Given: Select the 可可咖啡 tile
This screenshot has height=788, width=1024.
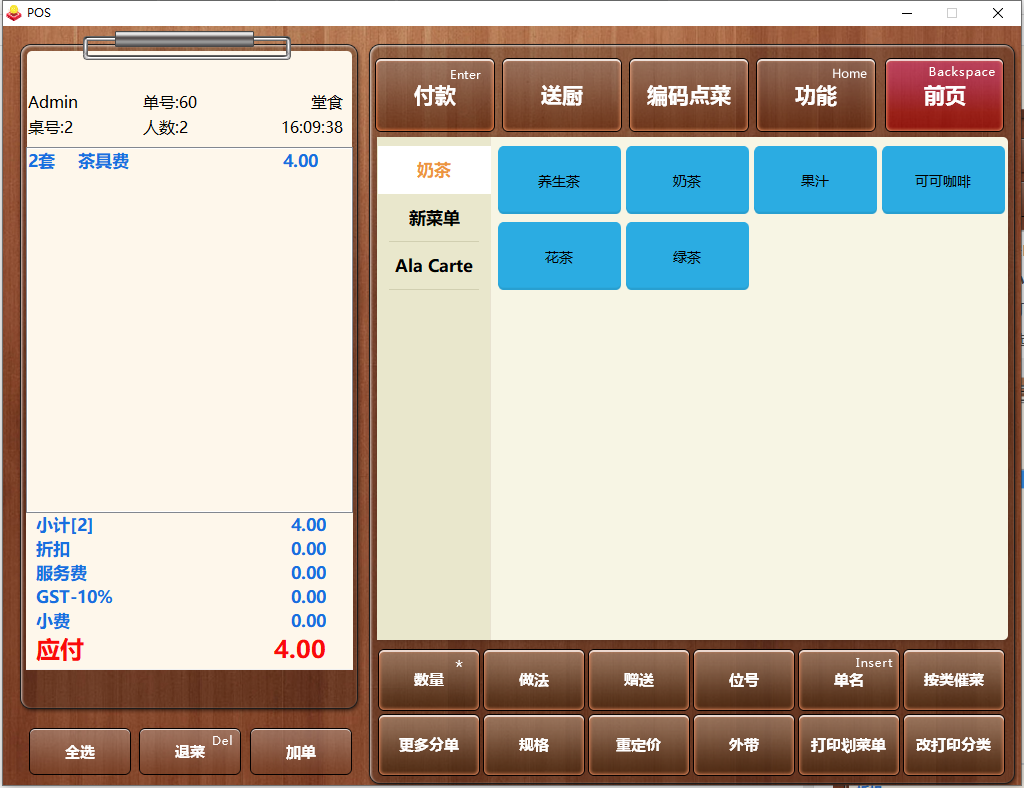Looking at the screenshot, I should 943,180.
